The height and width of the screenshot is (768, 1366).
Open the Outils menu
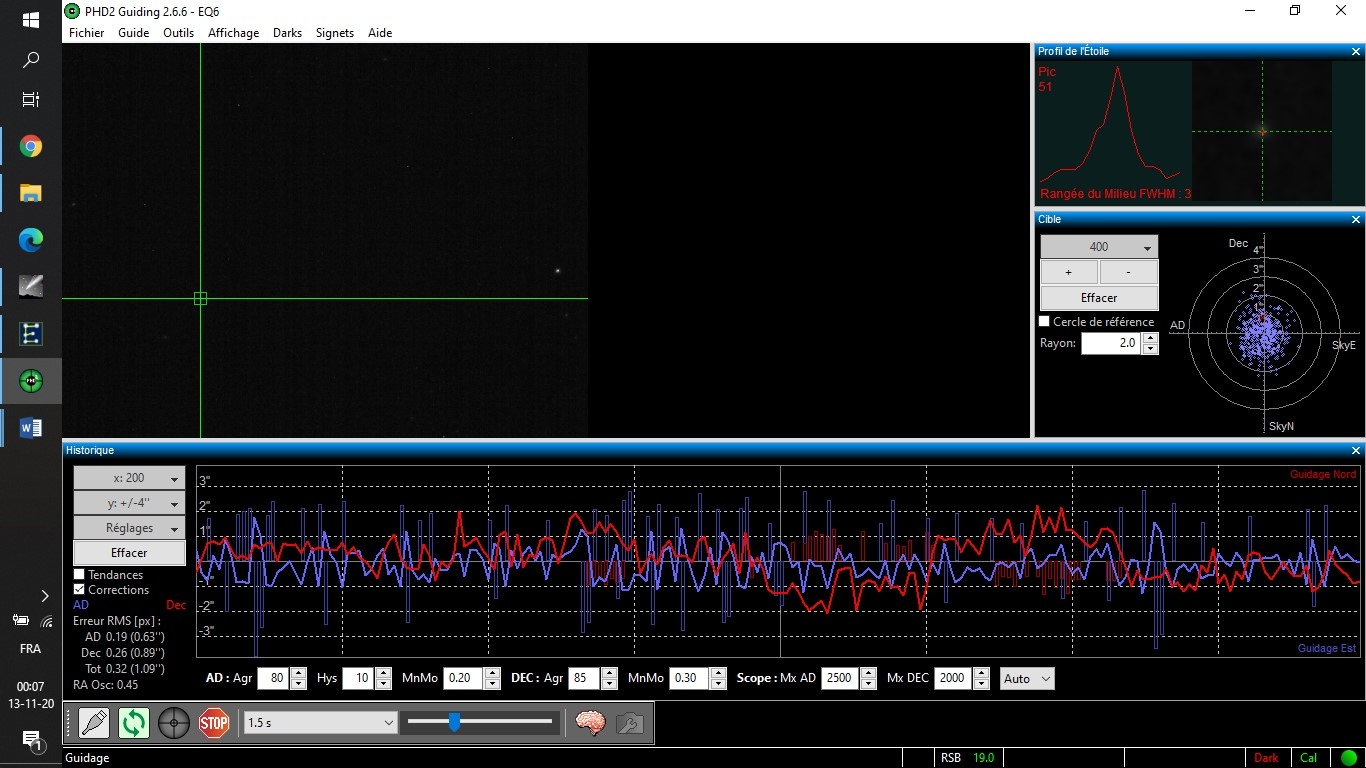coord(179,33)
